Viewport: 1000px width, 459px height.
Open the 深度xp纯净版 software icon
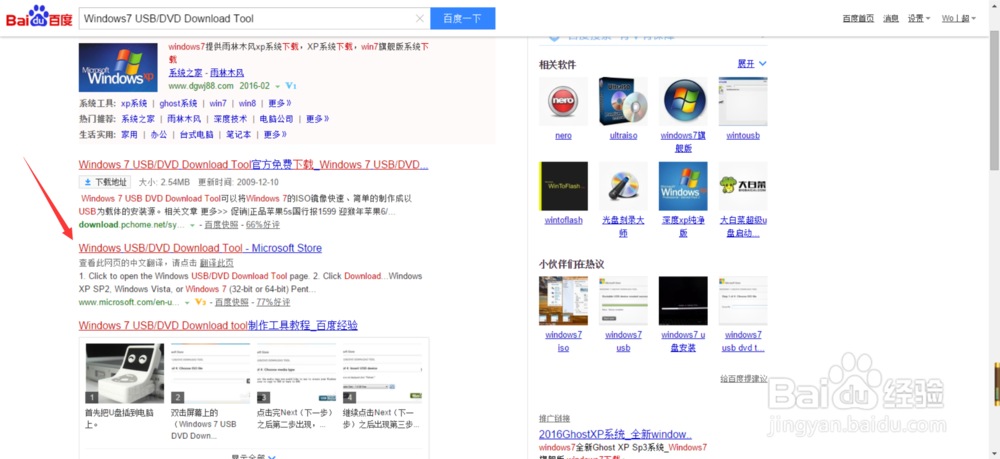[683, 186]
